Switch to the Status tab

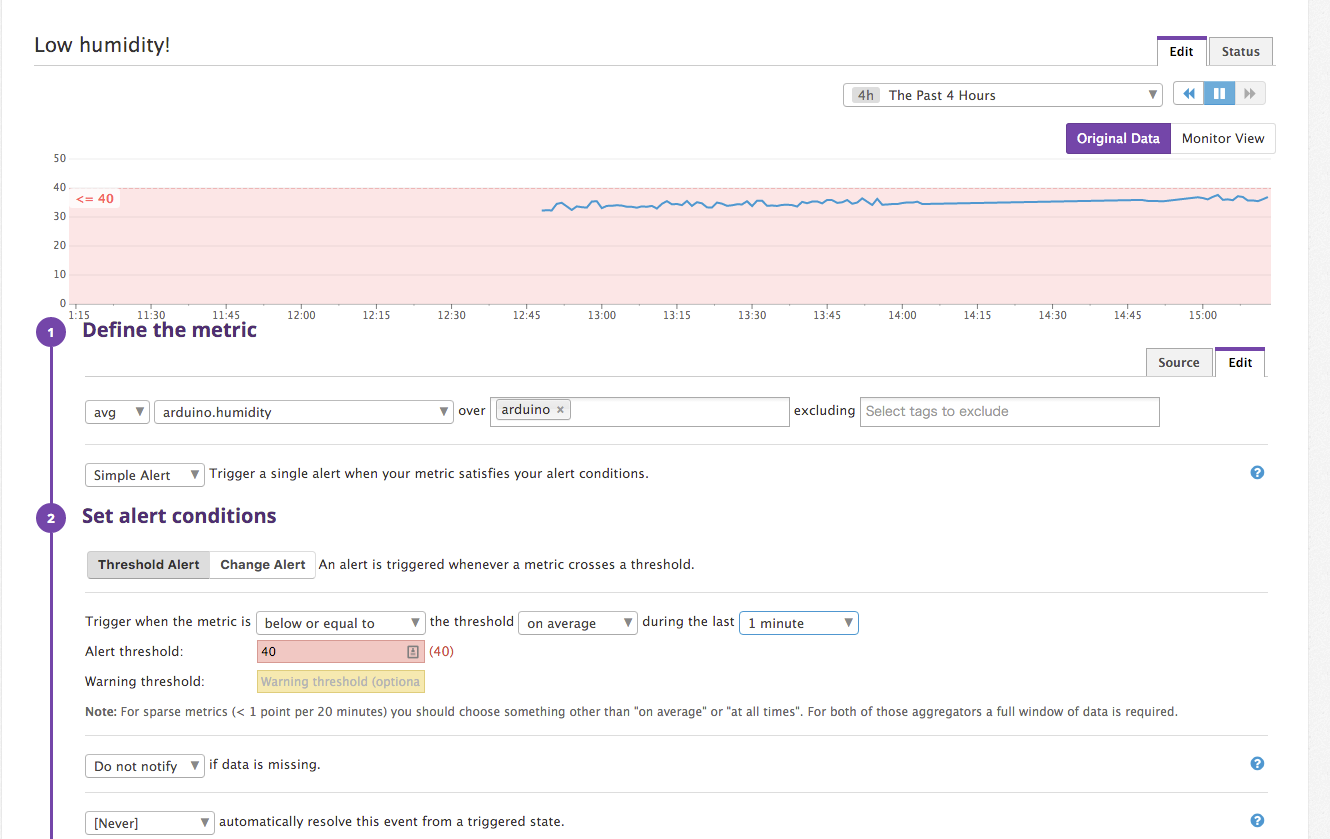(1240, 52)
